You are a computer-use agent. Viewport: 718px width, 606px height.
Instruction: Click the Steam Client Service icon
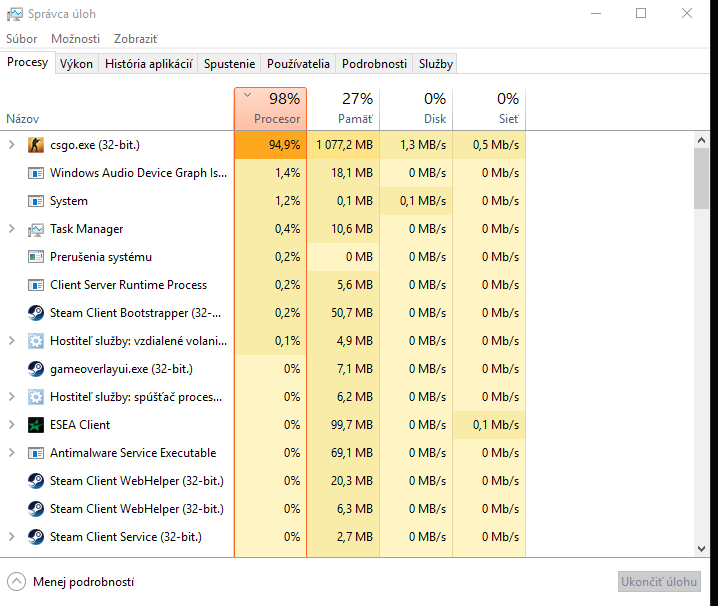pos(36,537)
